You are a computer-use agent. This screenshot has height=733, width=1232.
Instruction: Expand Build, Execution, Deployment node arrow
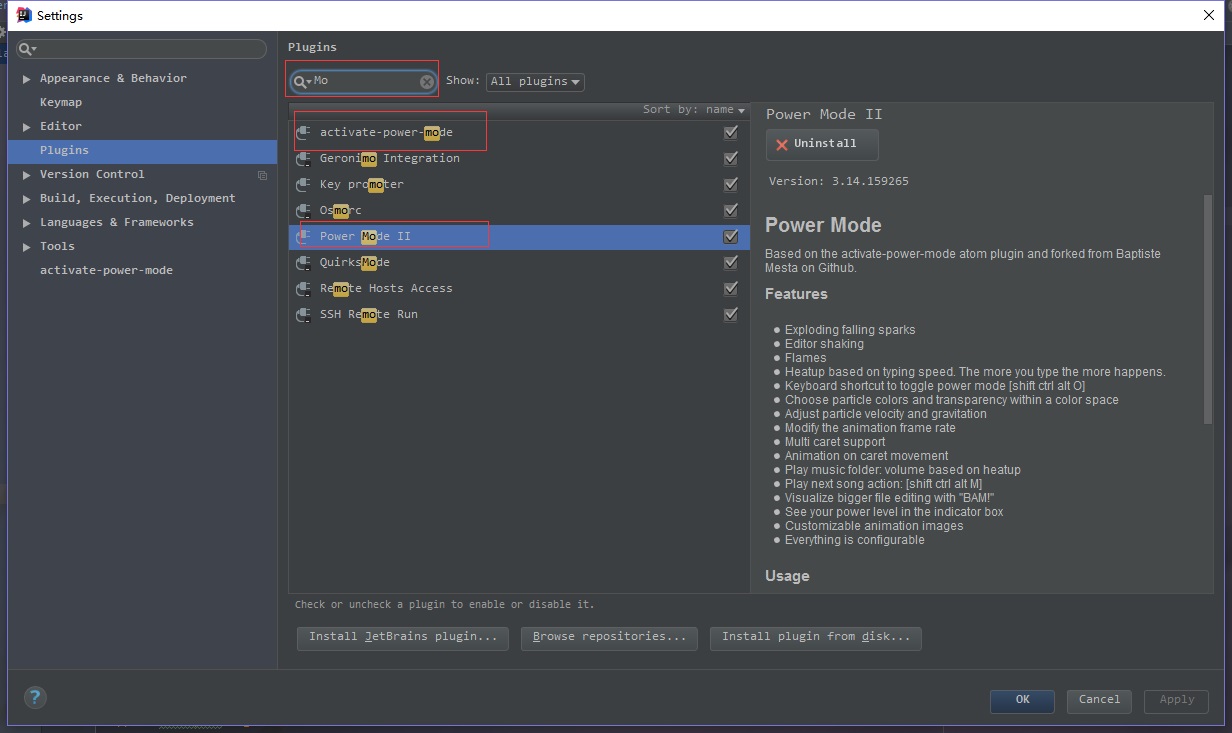pyautogui.click(x=27, y=198)
